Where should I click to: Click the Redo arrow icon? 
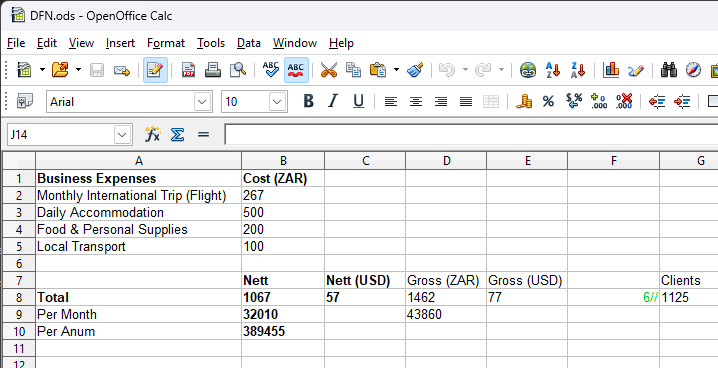coord(483,70)
